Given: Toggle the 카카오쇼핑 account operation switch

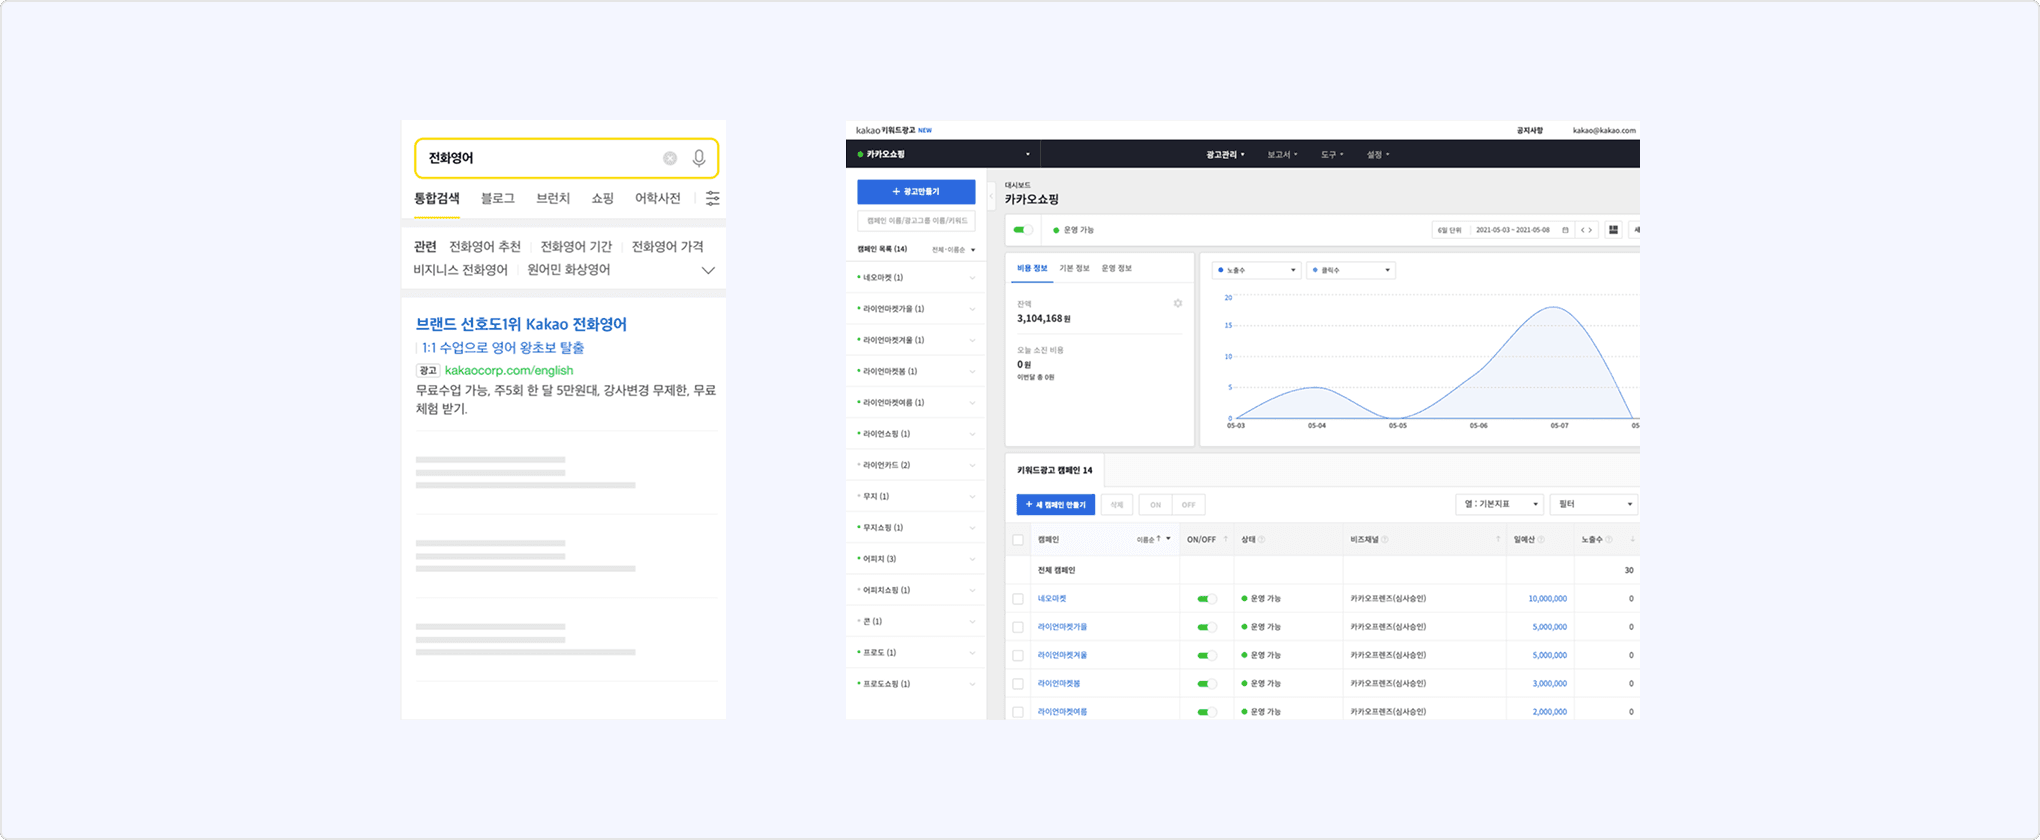Looking at the screenshot, I should [1022, 230].
